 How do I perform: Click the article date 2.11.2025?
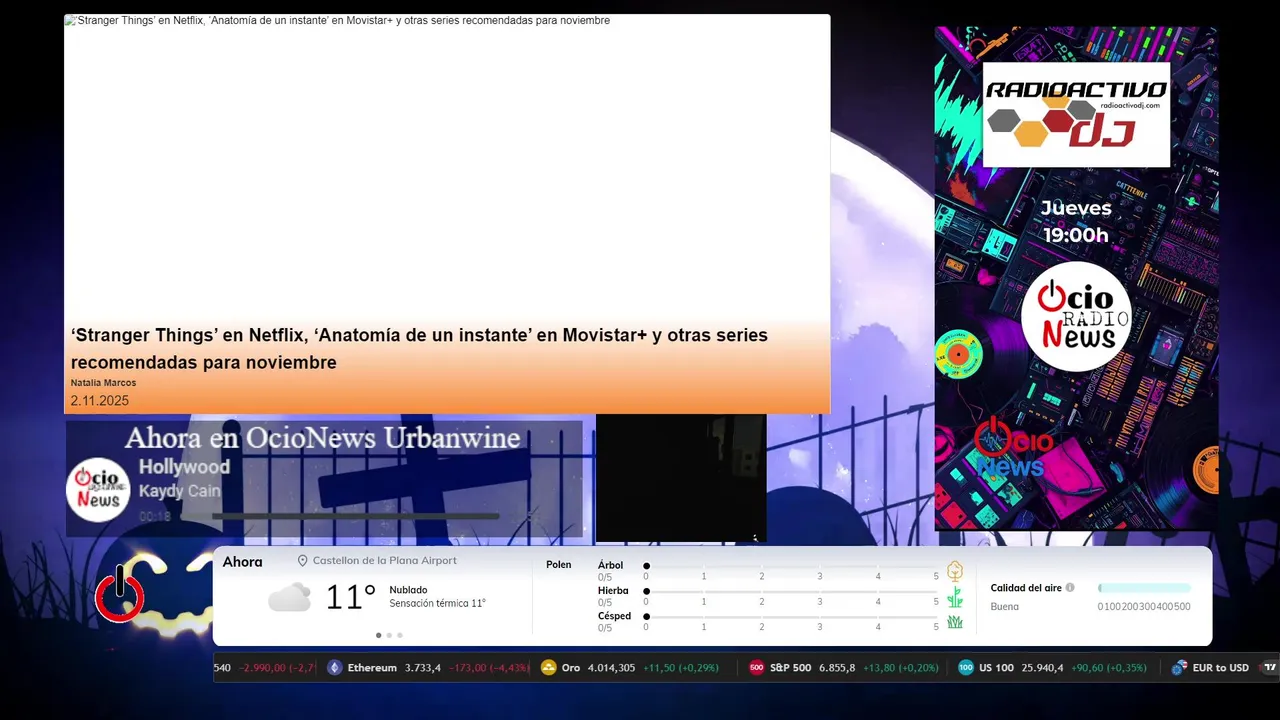click(x=99, y=401)
